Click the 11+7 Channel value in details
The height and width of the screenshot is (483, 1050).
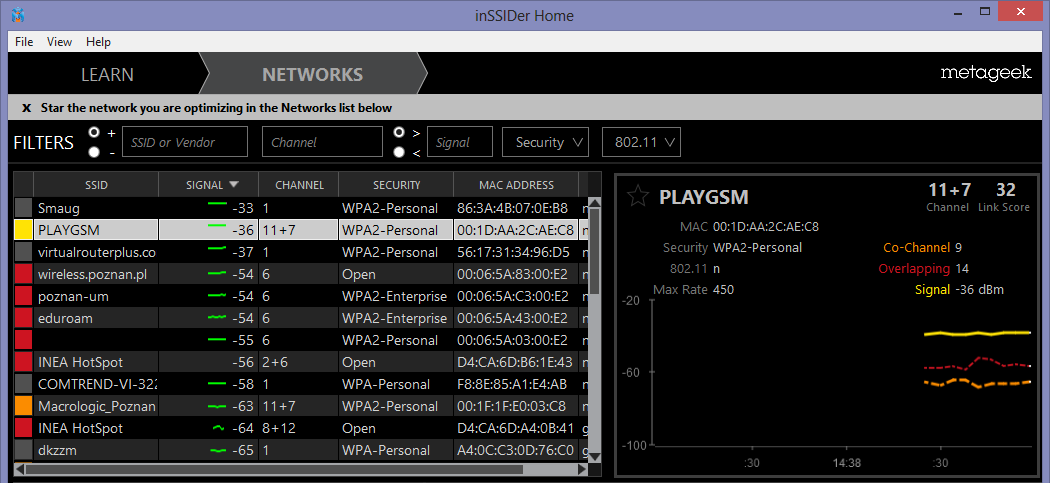tap(949, 190)
